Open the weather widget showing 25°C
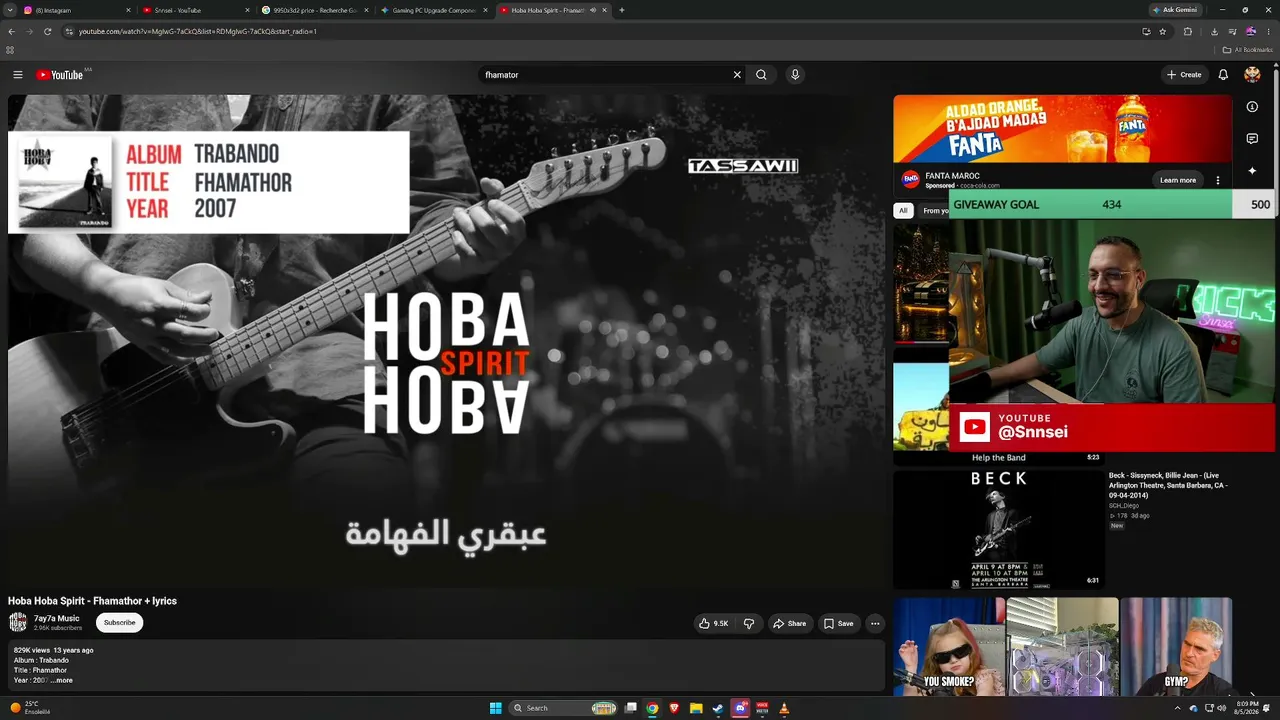Image resolution: width=1280 pixels, height=720 pixels. [30, 708]
